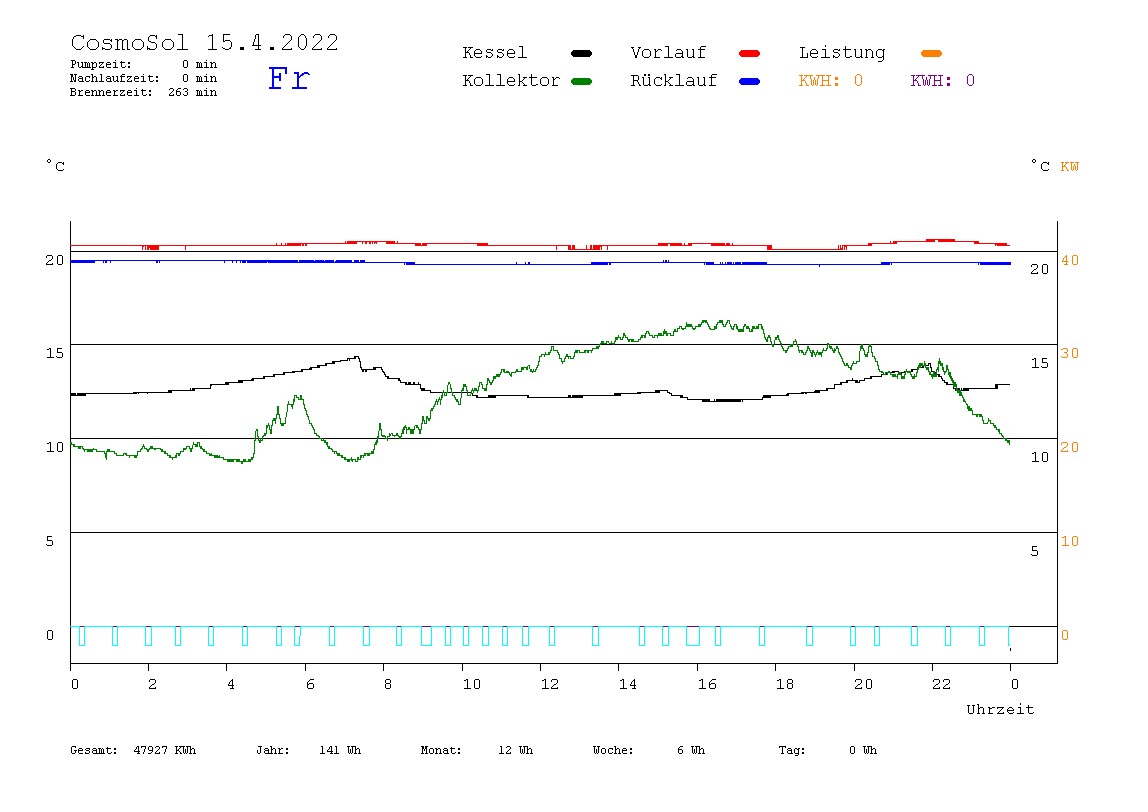Click the Nachlaufzeit 0 min line
Image resolution: width=1148 pixels, height=812 pixels.
point(144,78)
